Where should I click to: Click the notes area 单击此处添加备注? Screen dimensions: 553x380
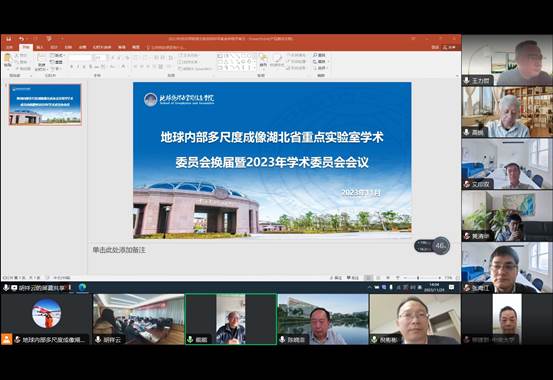click(119, 250)
